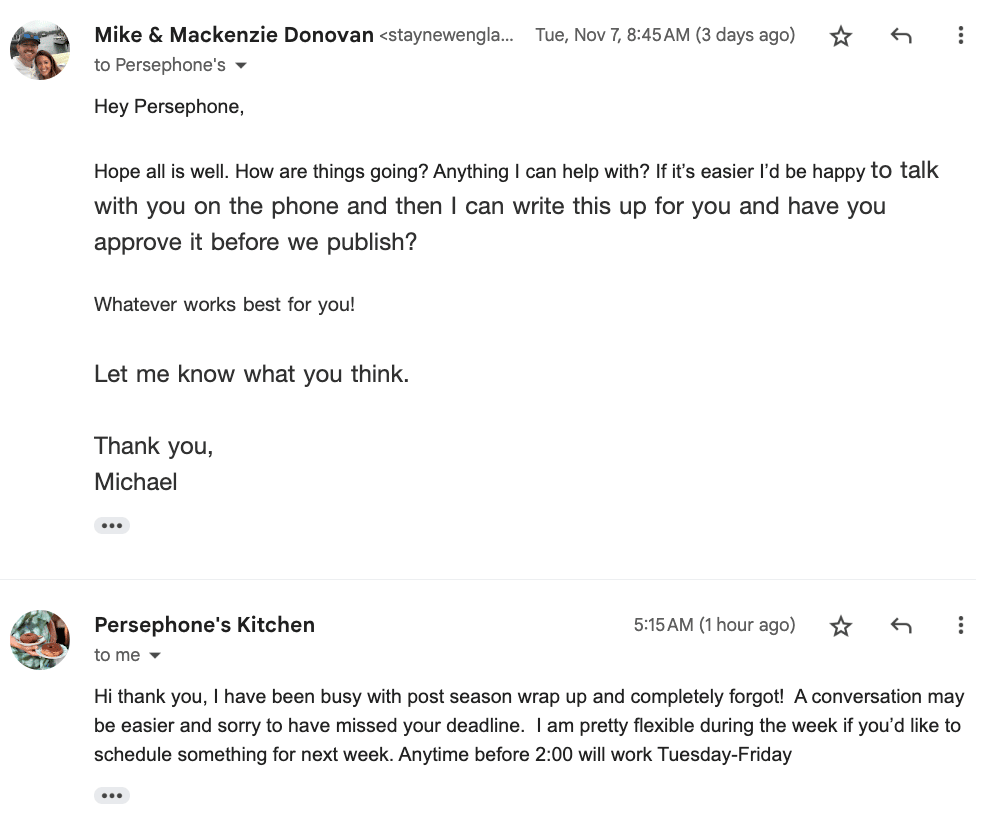Show trimmed content under Michael's signature
This screenshot has width=1000, height=832.
(112, 525)
